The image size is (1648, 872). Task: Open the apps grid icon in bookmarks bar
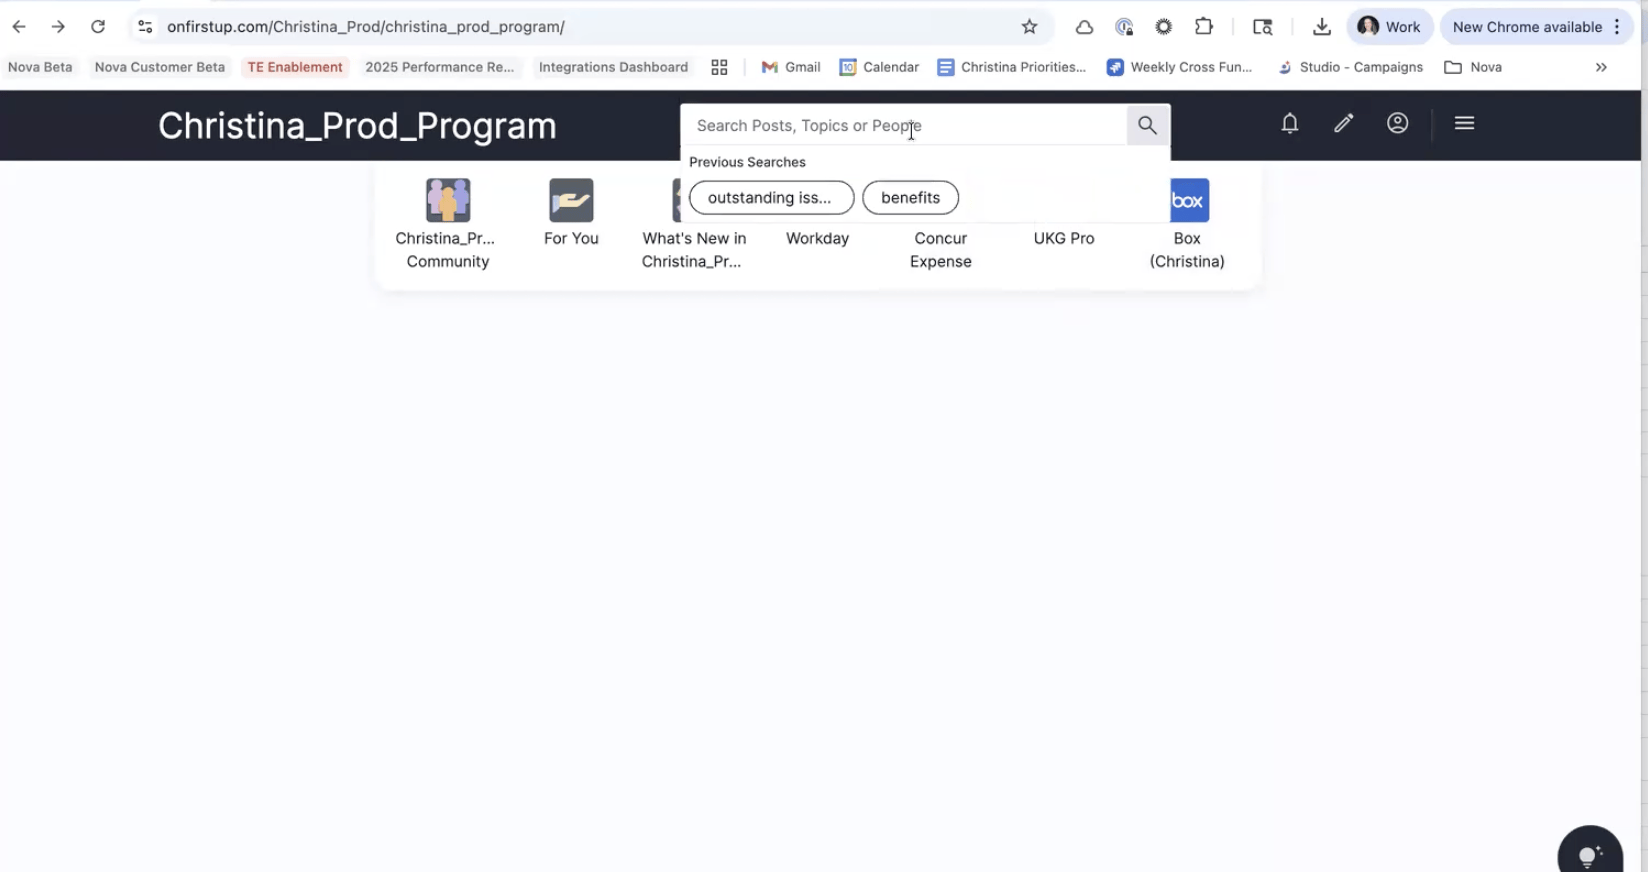tap(719, 67)
